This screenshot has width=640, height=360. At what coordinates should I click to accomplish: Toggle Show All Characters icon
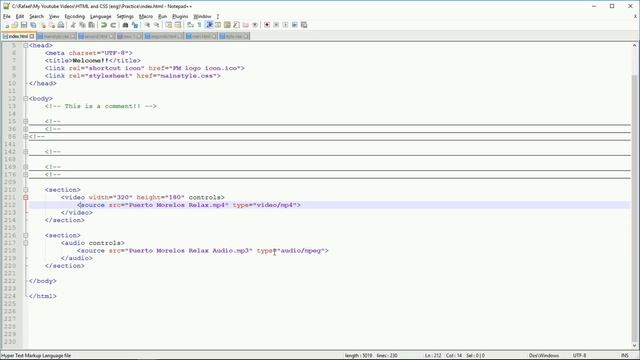pos(200,25)
